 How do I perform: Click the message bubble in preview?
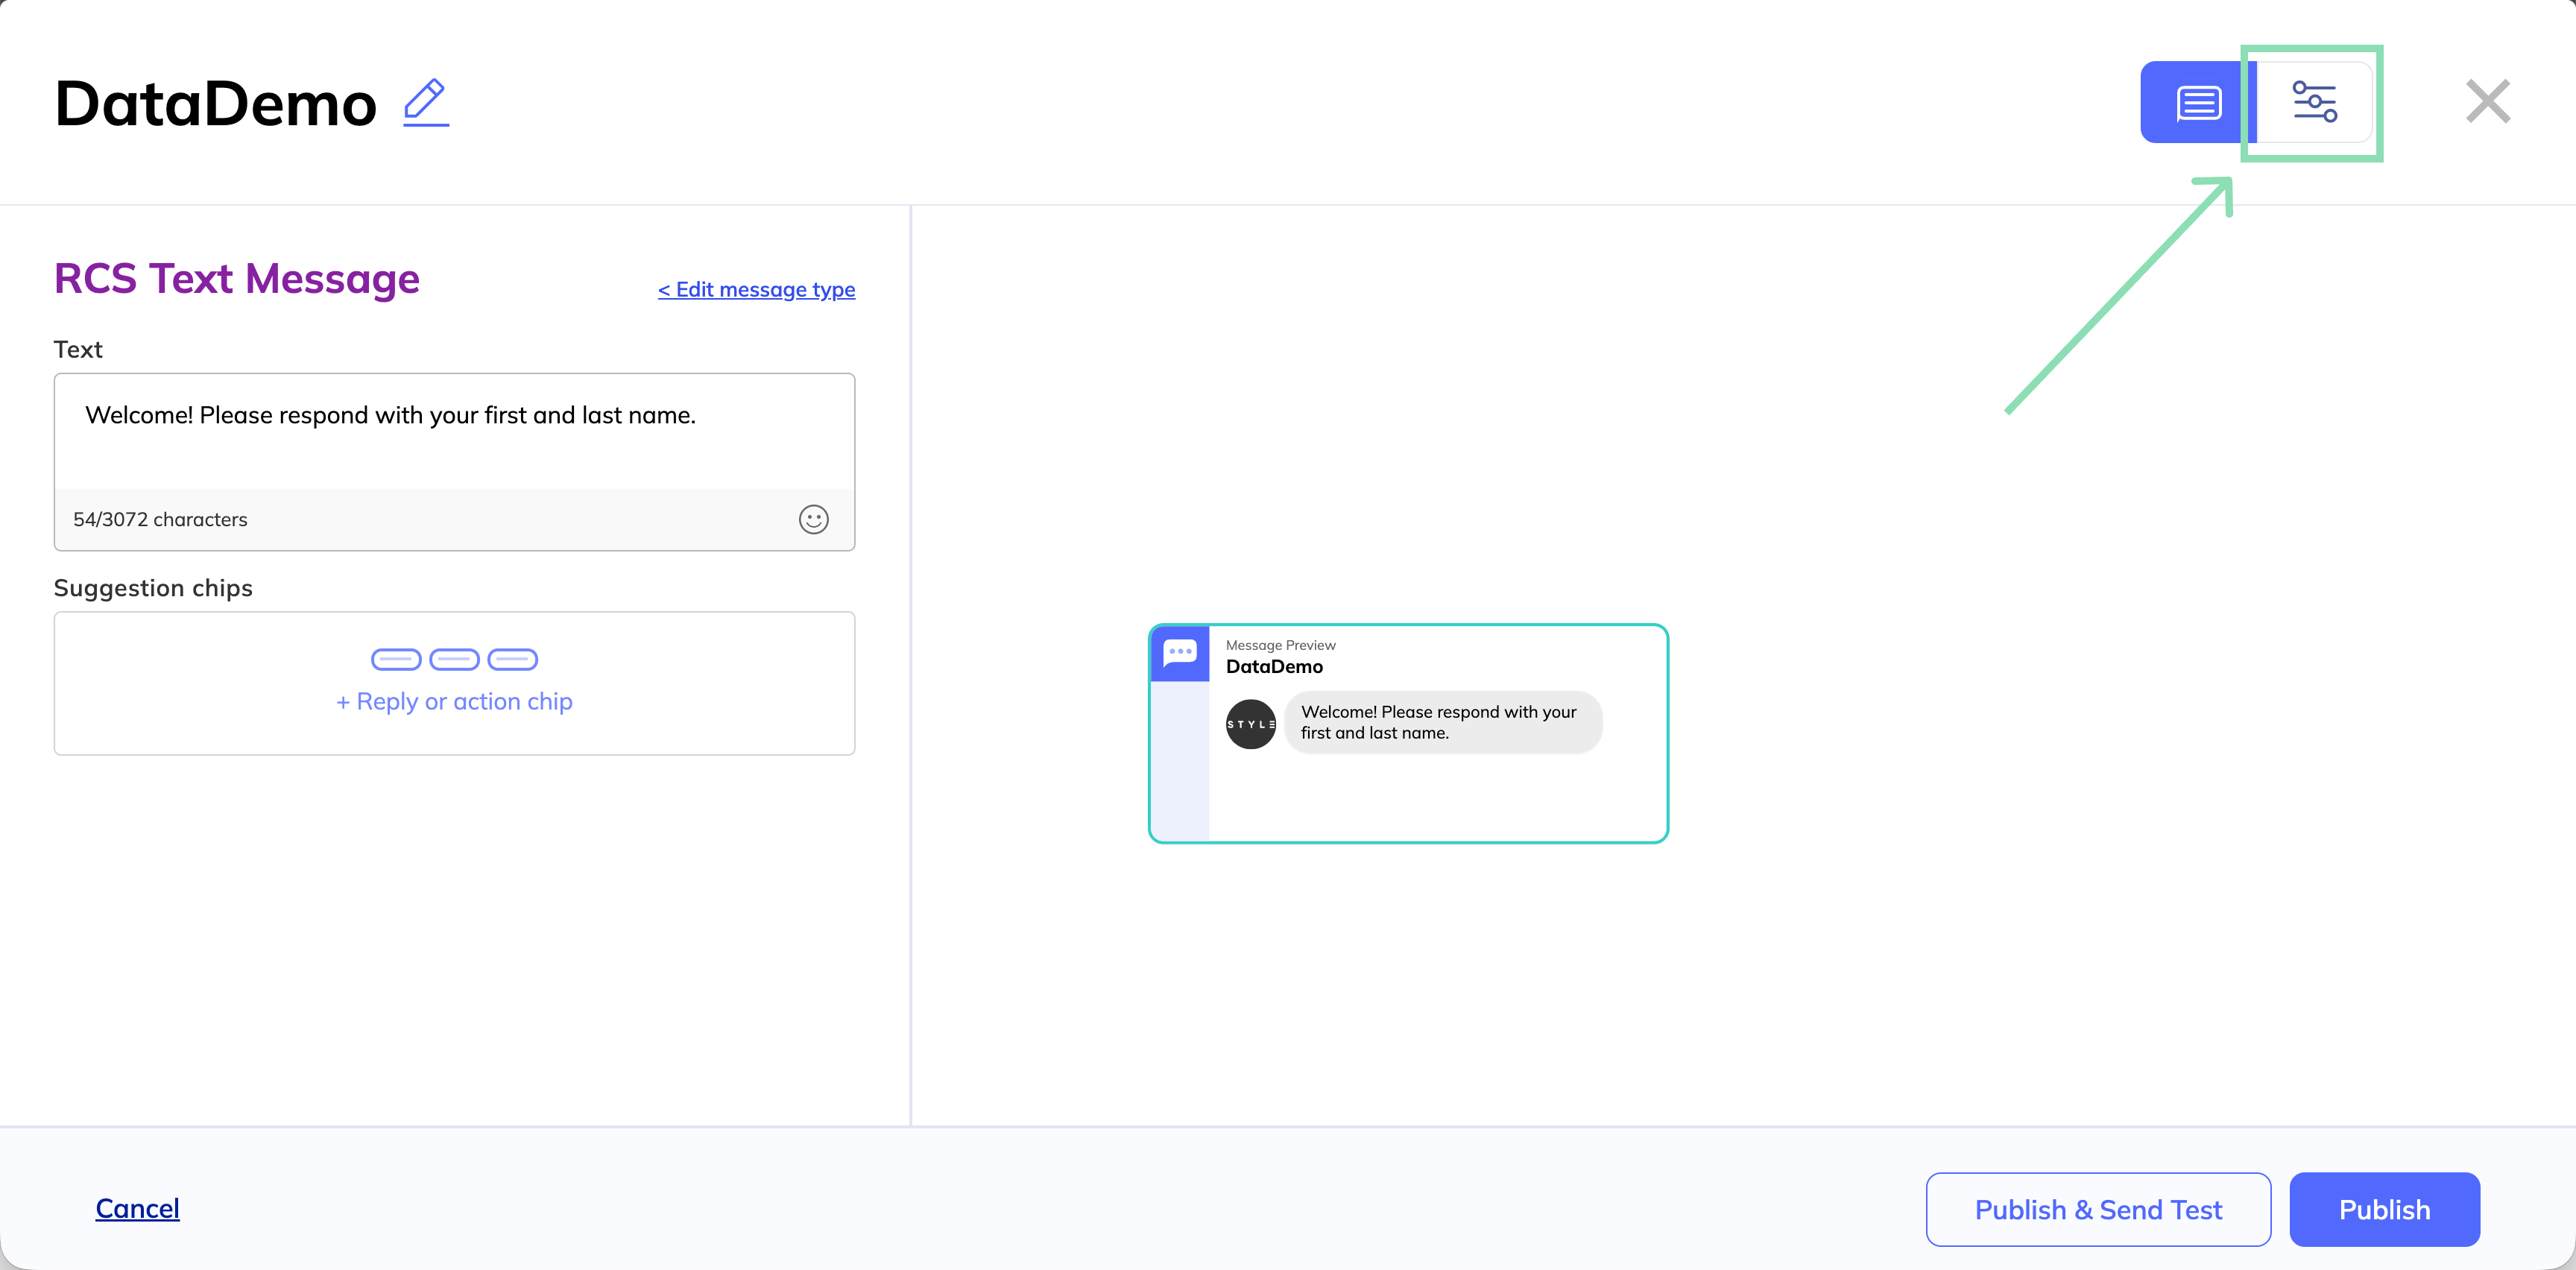(1442, 722)
